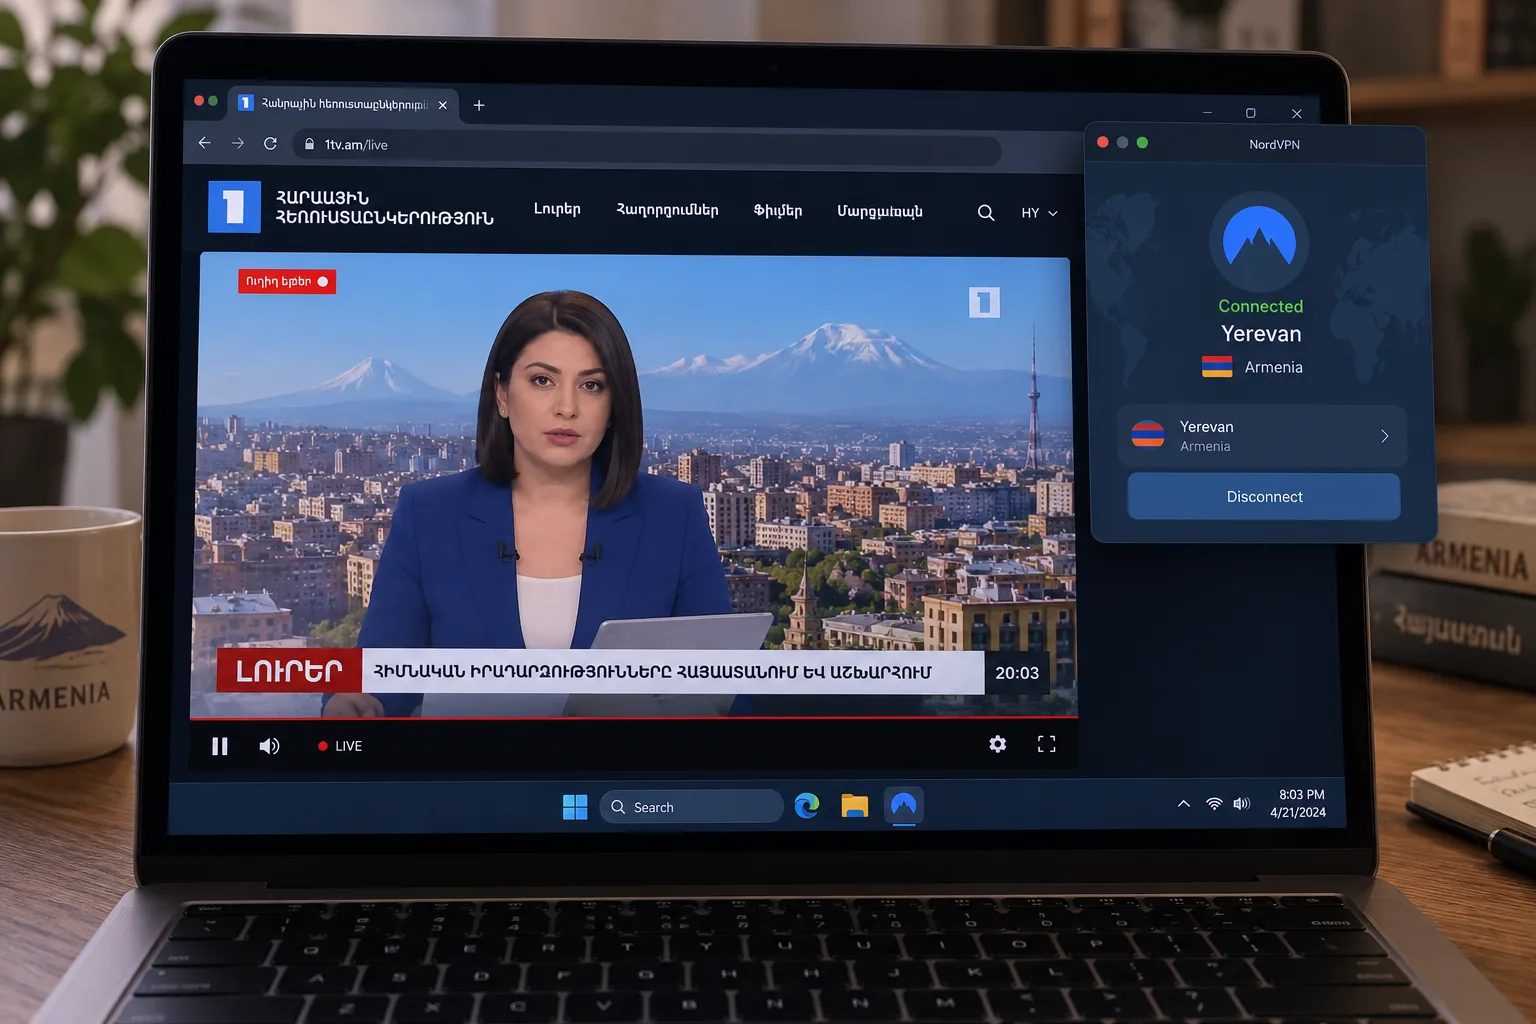The height and width of the screenshot is (1024, 1536).
Task: Open the Ֆիլմեր menu item
Action: pos(778,210)
